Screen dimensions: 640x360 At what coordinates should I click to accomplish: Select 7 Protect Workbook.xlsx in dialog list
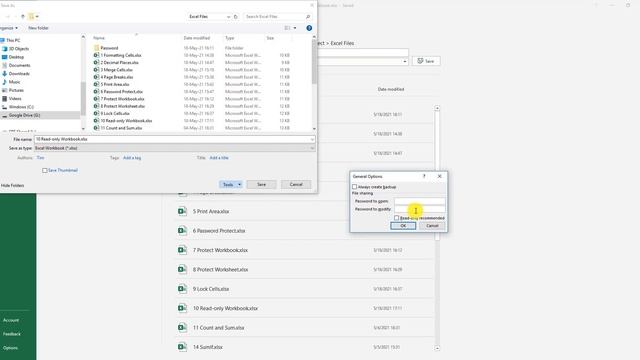click(122, 99)
